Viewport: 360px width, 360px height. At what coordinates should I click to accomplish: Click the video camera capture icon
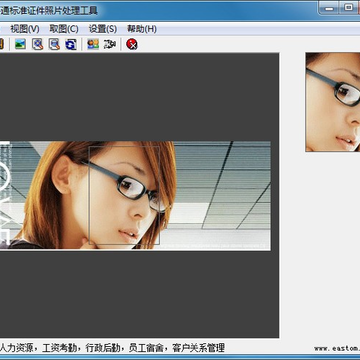pyautogui.click(x=110, y=44)
